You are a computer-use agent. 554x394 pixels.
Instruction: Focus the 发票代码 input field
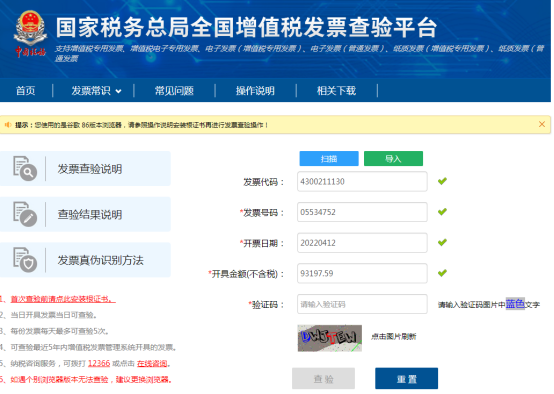[x=362, y=182]
